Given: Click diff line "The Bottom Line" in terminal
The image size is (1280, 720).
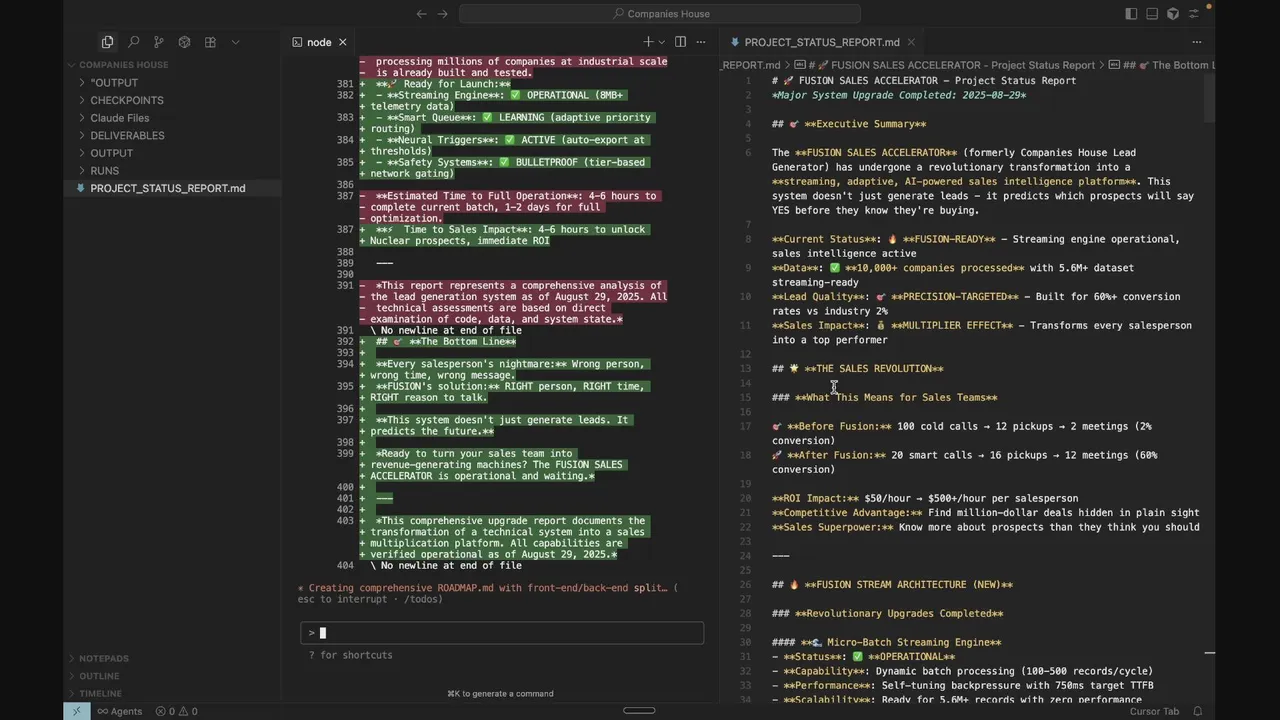Looking at the screenshot, I should pos(440,342).
